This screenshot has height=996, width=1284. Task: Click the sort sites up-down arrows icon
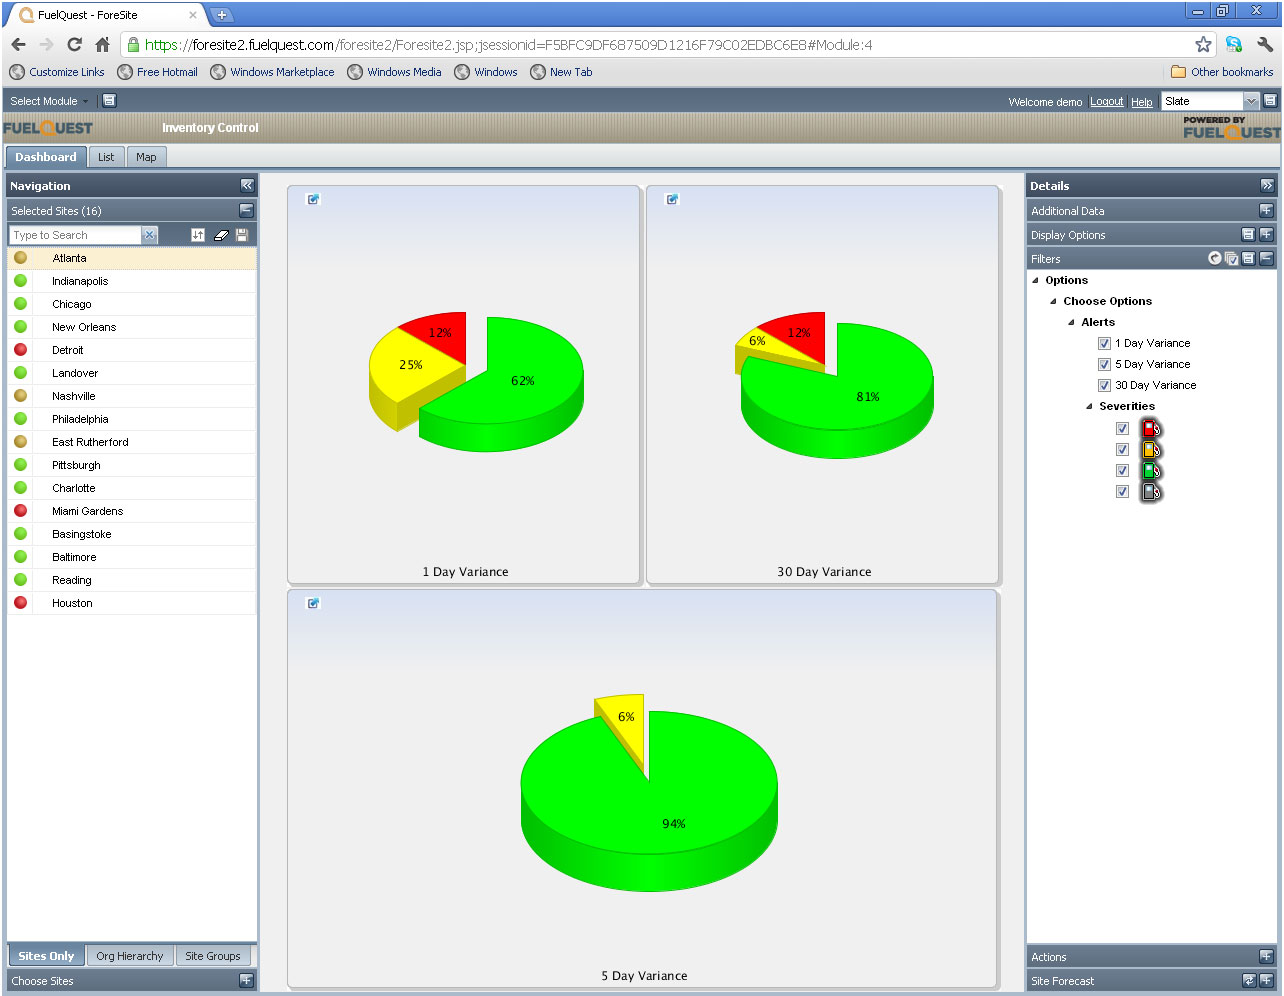click(198, 235)
